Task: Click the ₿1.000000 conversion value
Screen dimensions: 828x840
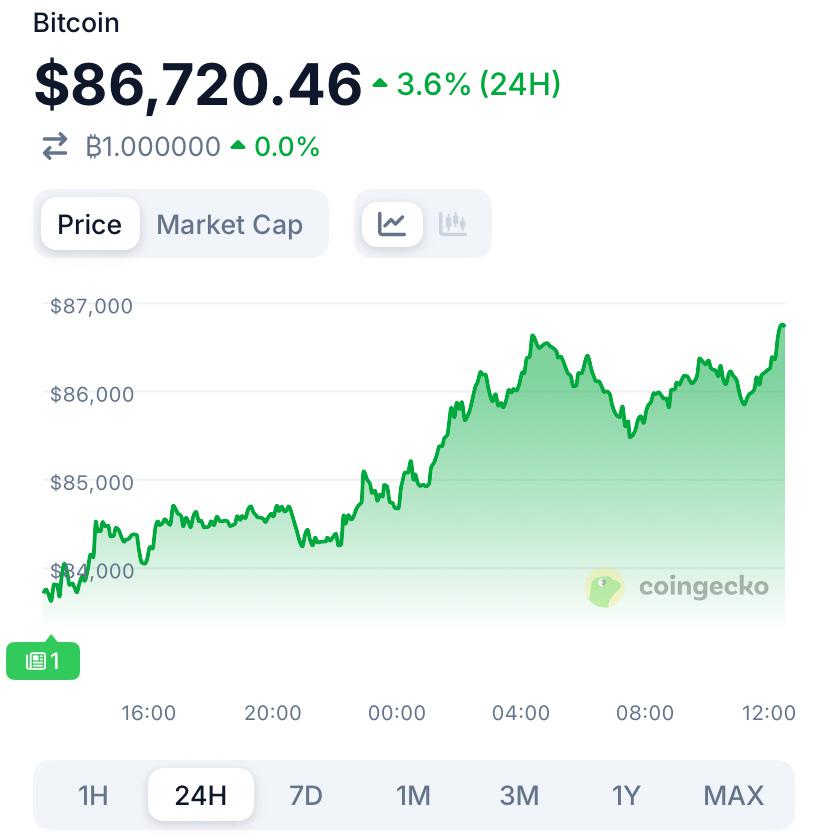Action: [x=153, y=148]
